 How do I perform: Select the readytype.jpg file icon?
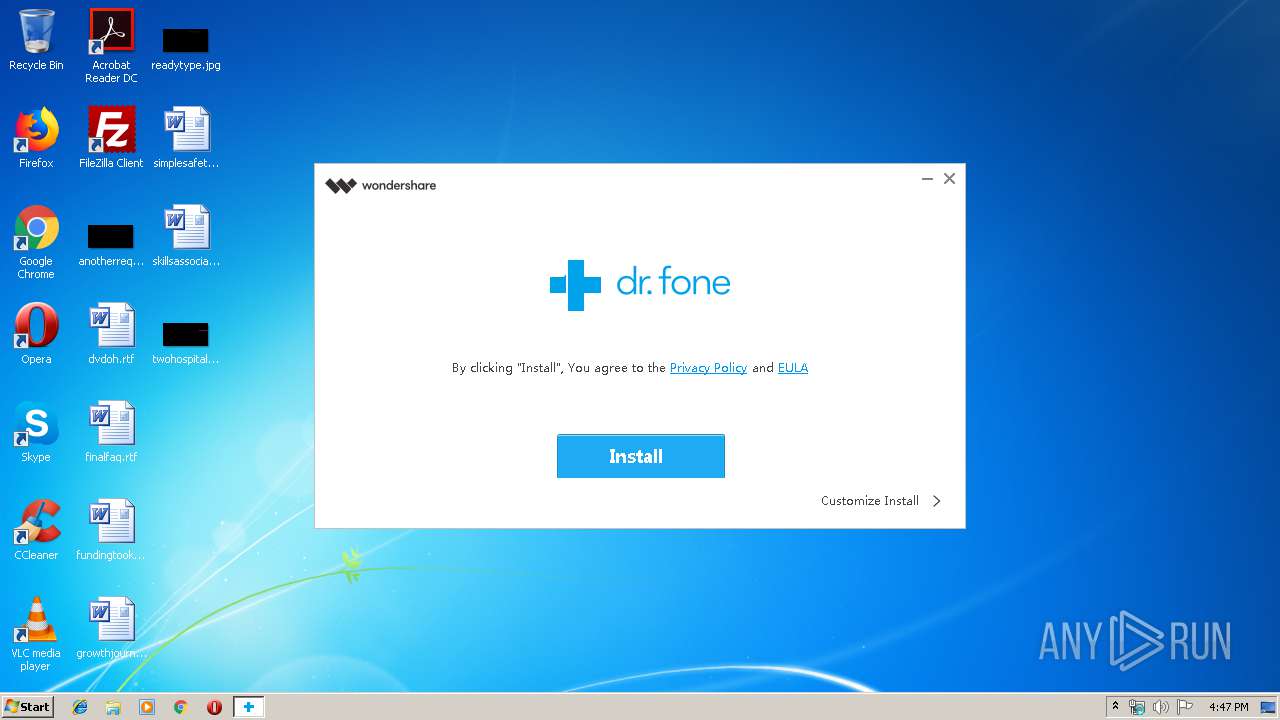click(x=186, y=48)
